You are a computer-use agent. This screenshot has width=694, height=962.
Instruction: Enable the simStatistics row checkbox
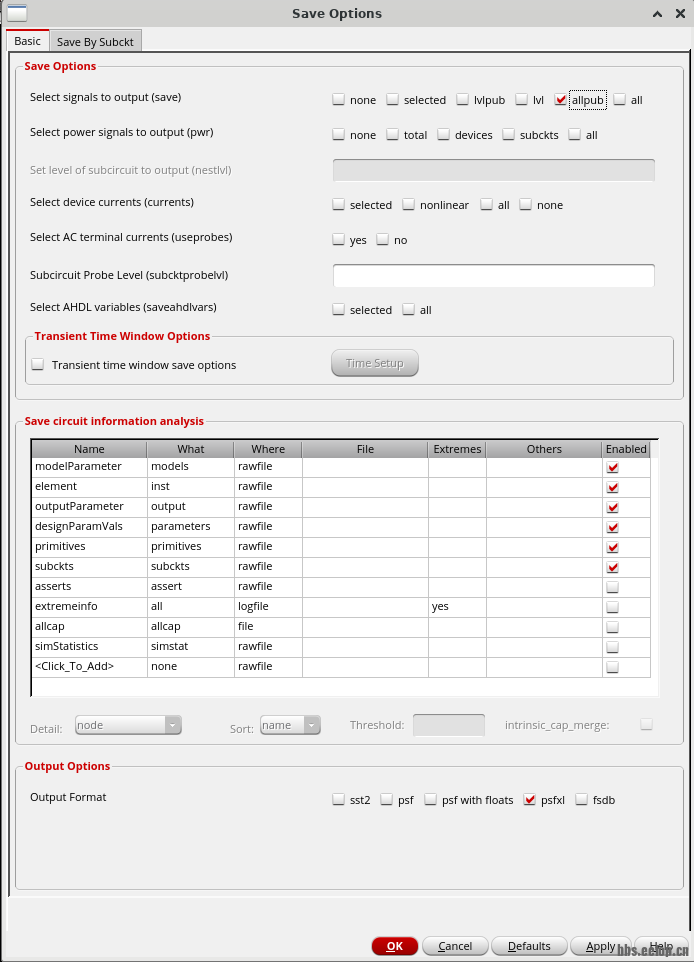[x=612, y=647]
